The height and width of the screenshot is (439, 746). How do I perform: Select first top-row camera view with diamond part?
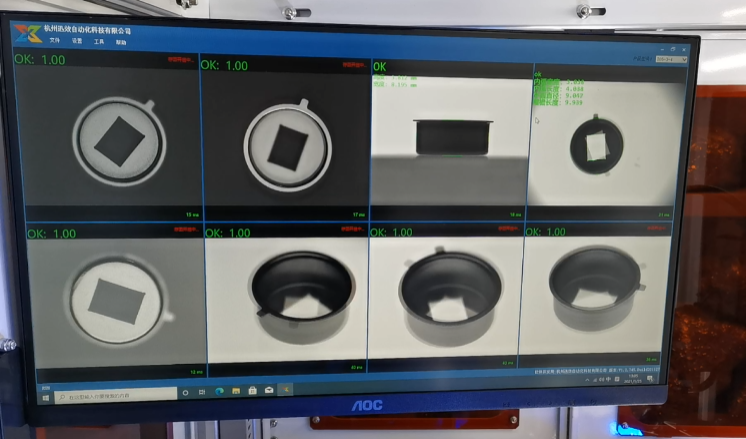point(108,136)
